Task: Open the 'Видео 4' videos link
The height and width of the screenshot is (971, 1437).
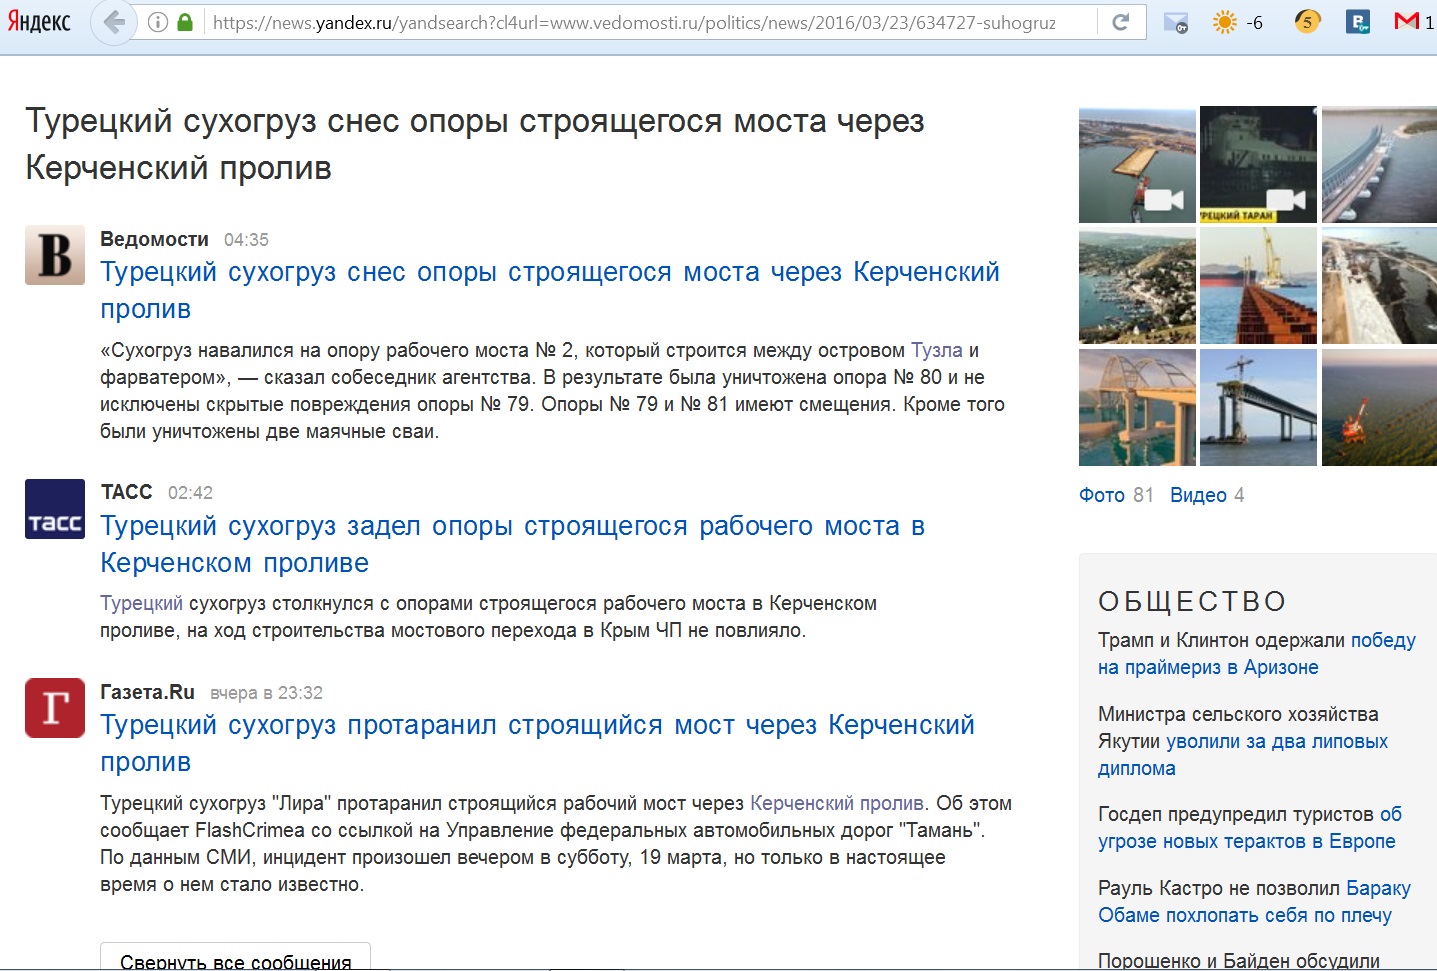Action: coord(1207,495)
